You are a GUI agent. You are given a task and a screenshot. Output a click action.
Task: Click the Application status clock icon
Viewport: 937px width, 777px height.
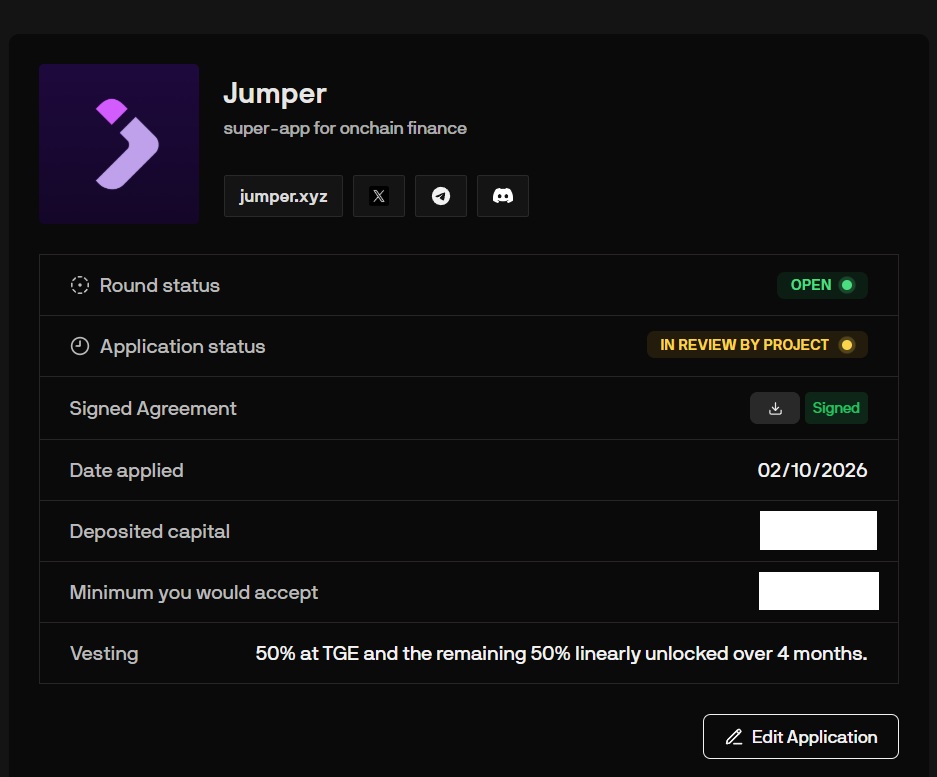[x=79, y=346]
